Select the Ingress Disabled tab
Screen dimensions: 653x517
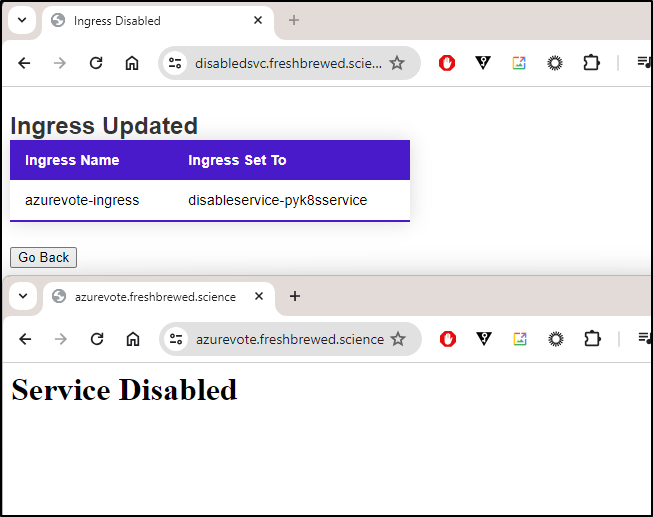coord(158,21)
